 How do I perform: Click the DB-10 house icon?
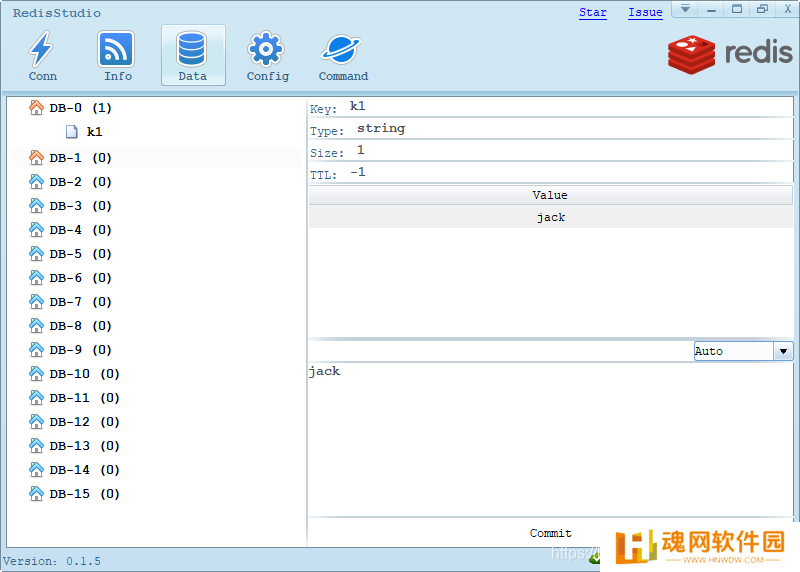click(x=36, y=374)
